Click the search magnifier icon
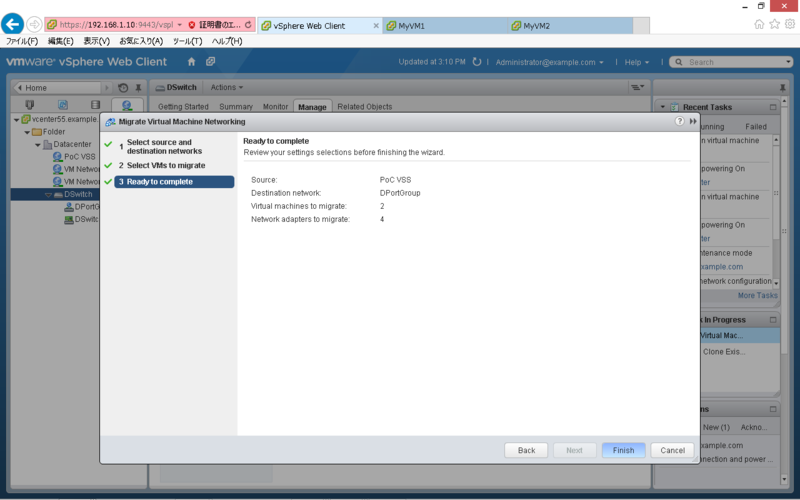The image size is (800, 500). 679,62
